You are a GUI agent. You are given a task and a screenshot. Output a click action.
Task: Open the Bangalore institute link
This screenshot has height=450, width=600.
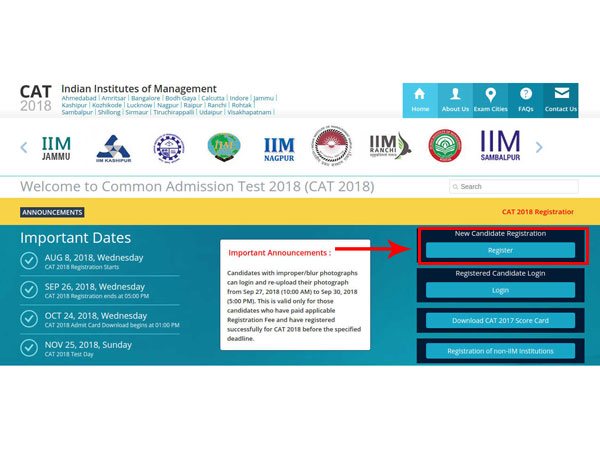(x=145, y=98)
